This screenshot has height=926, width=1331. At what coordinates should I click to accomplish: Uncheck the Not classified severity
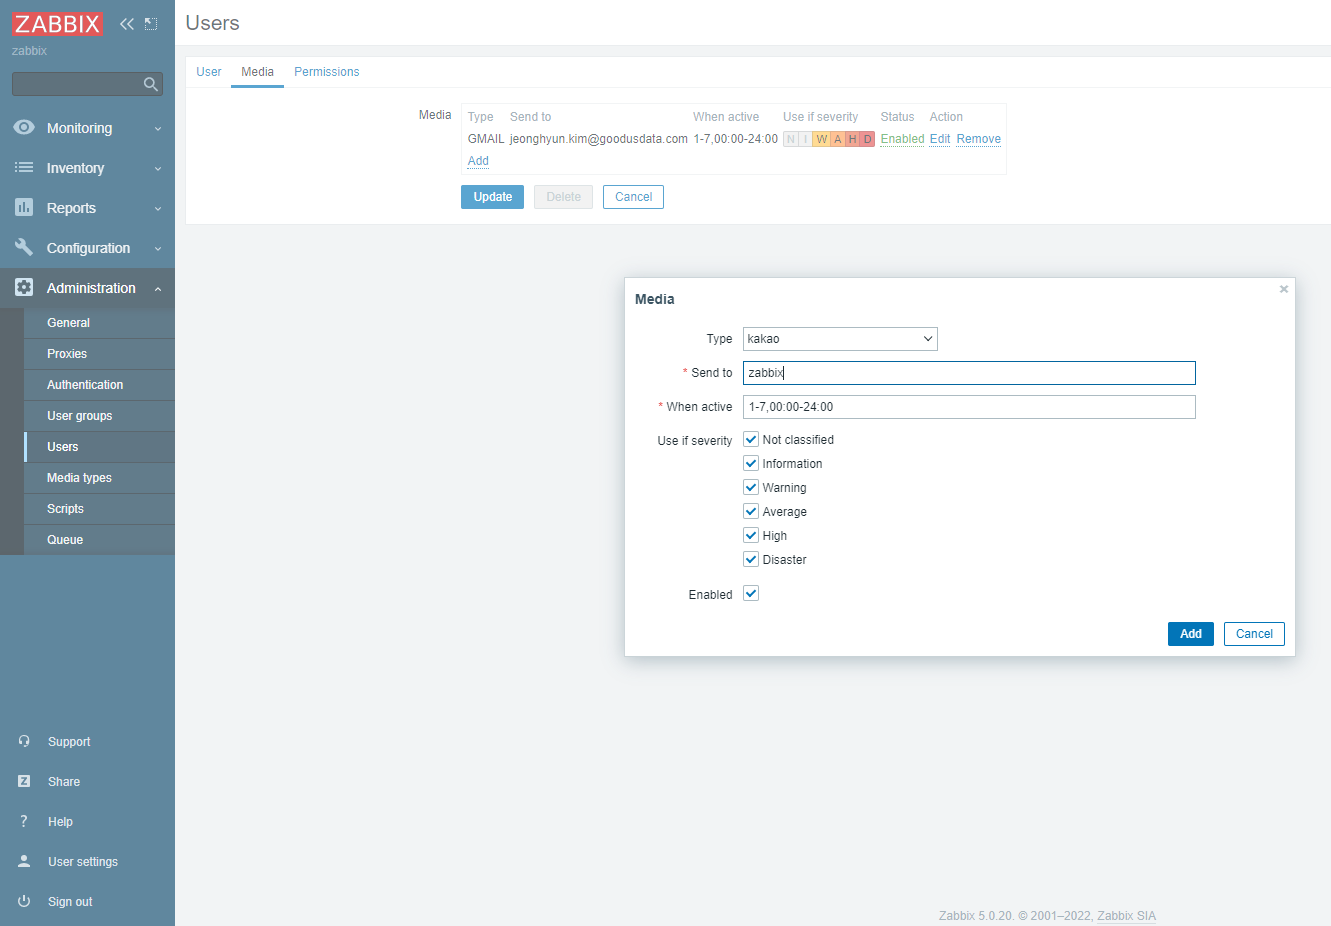(751, 439)
